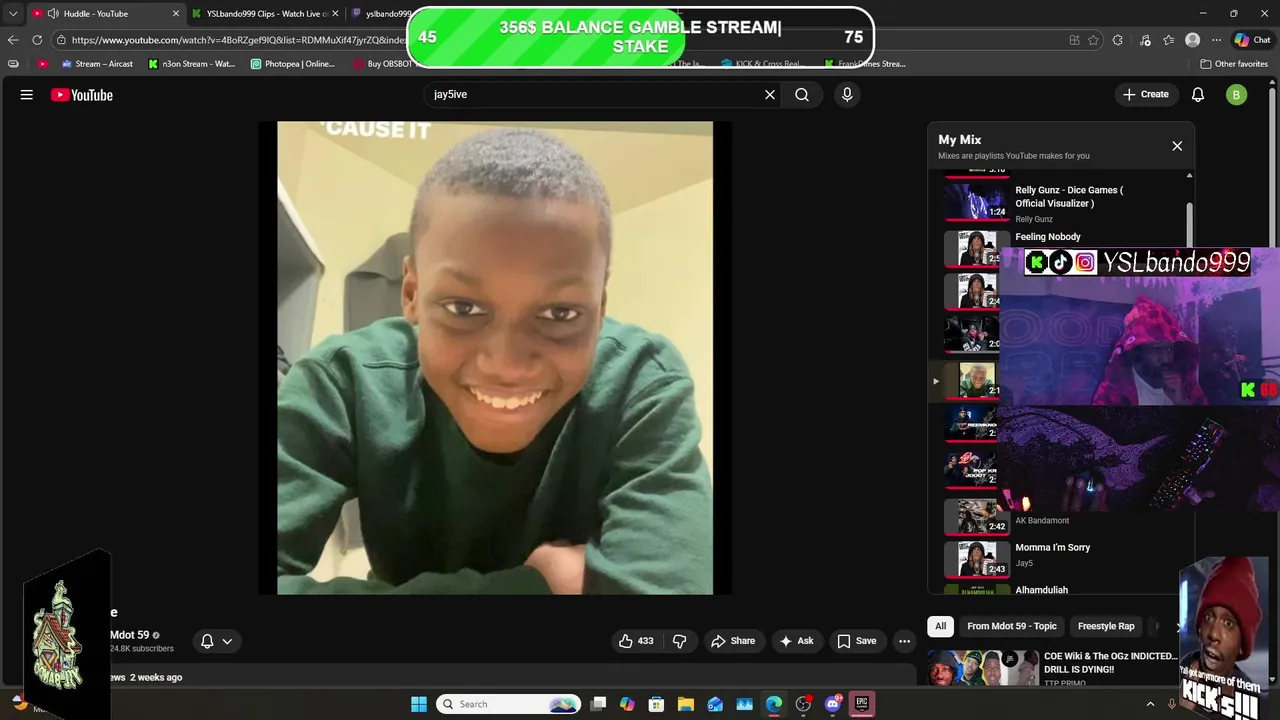Close the My Mix playlist panel

(1177, 146)
